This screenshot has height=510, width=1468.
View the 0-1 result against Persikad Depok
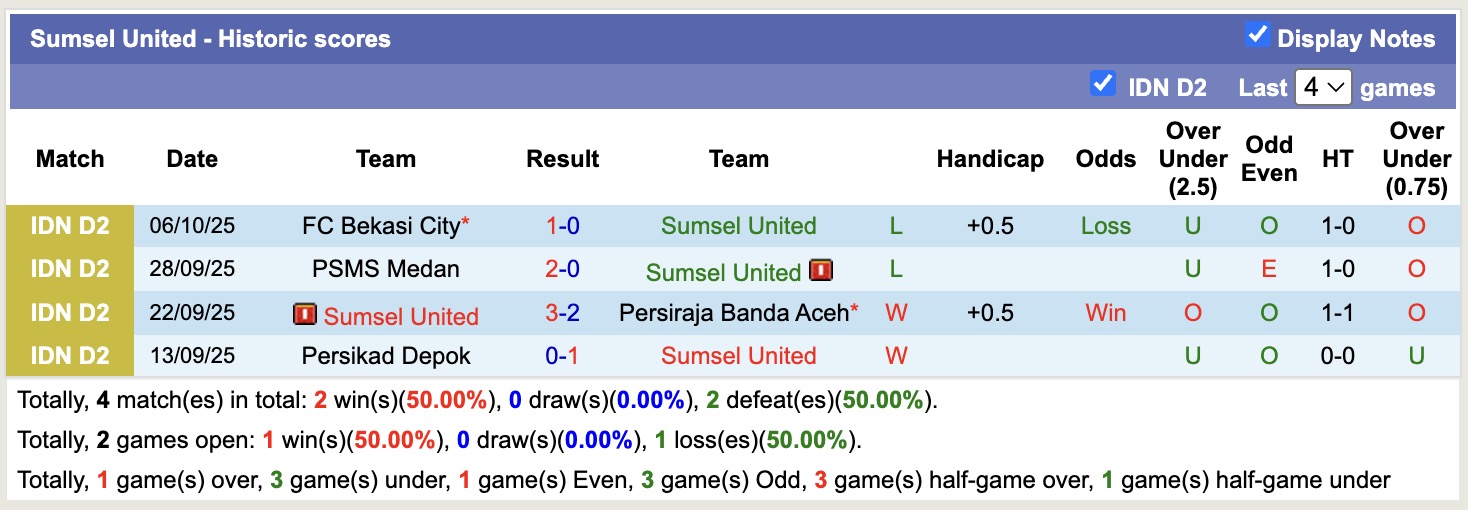(x=562, y=356)
